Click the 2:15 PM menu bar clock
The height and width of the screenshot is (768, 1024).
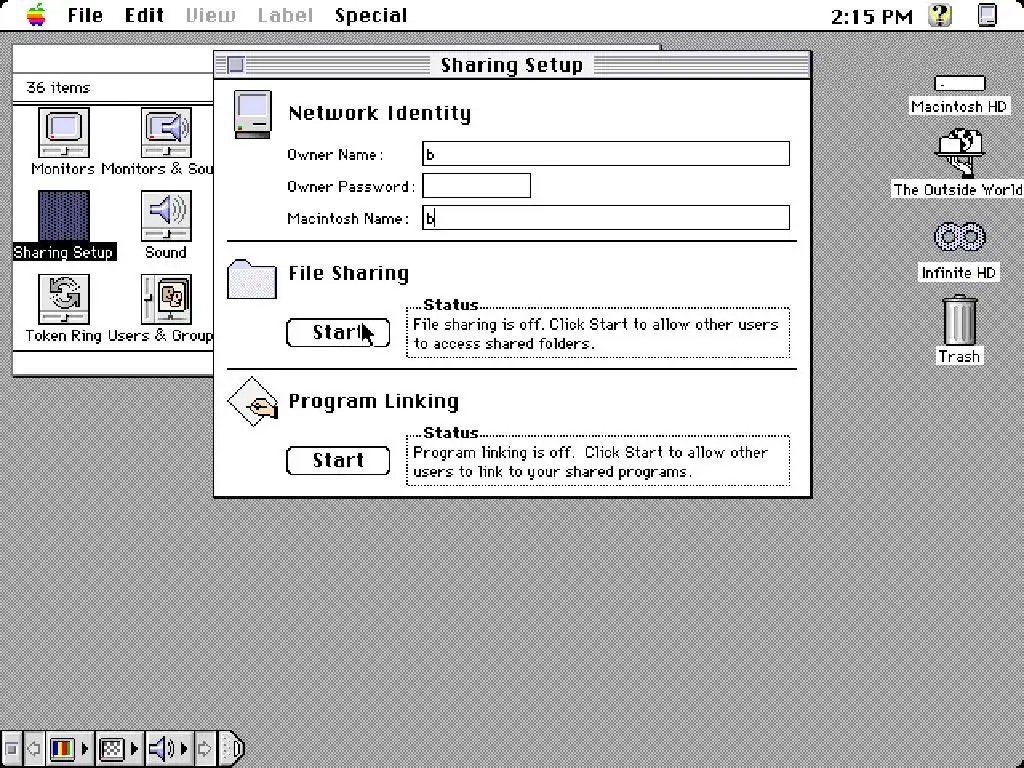871,16
